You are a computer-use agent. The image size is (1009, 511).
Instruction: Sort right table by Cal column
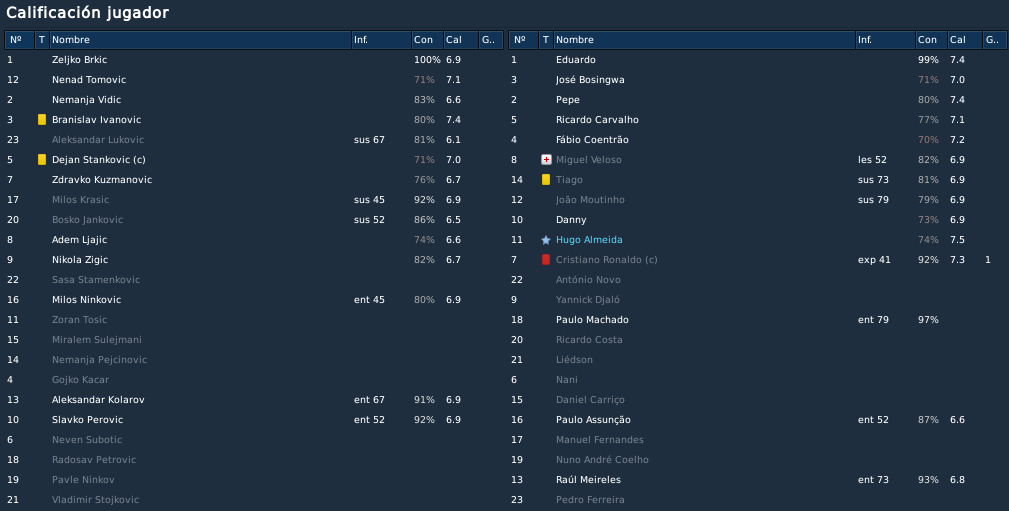click(x=964, y=40)
